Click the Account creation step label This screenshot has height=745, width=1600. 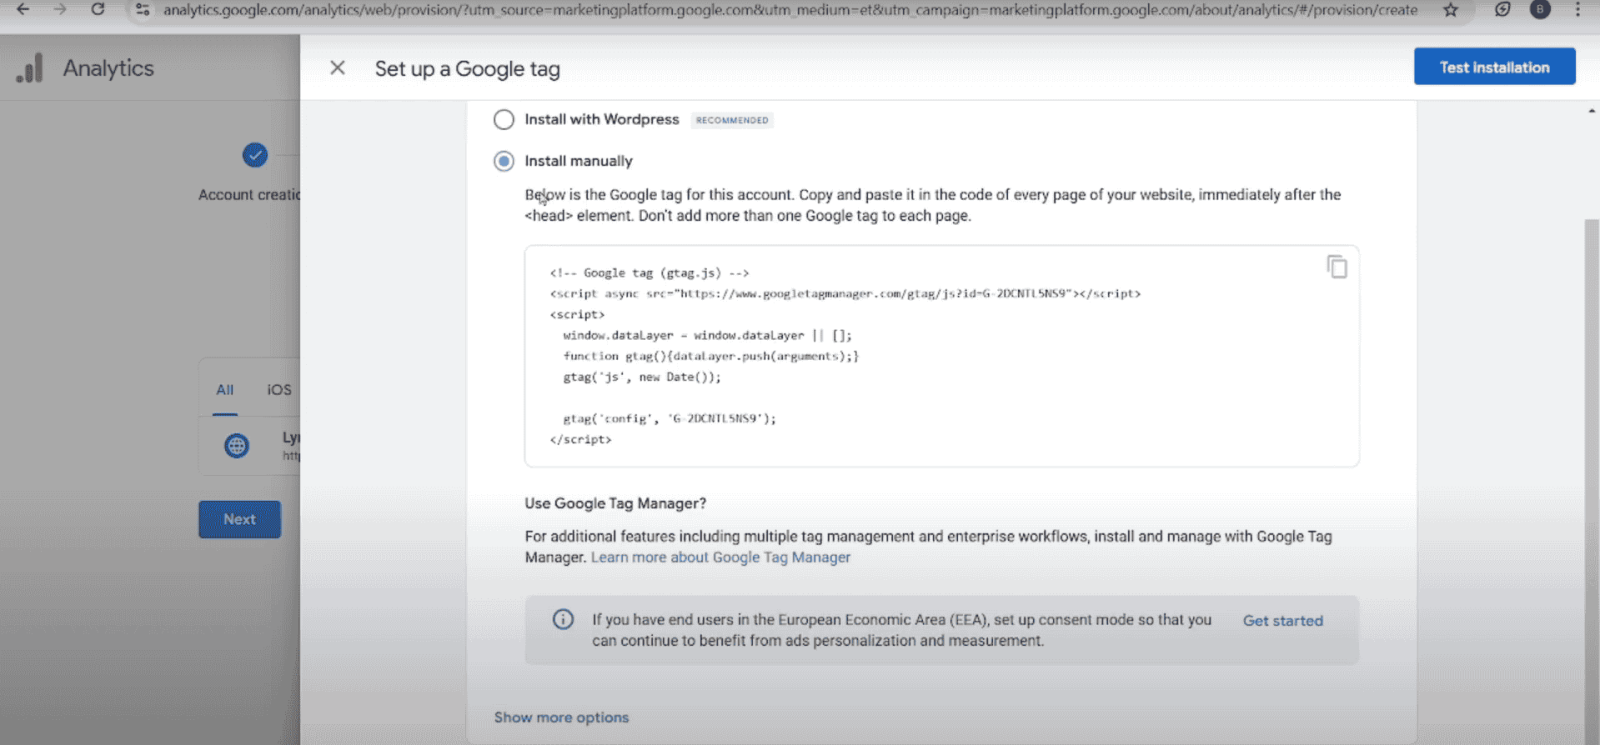tap(249, 195)
